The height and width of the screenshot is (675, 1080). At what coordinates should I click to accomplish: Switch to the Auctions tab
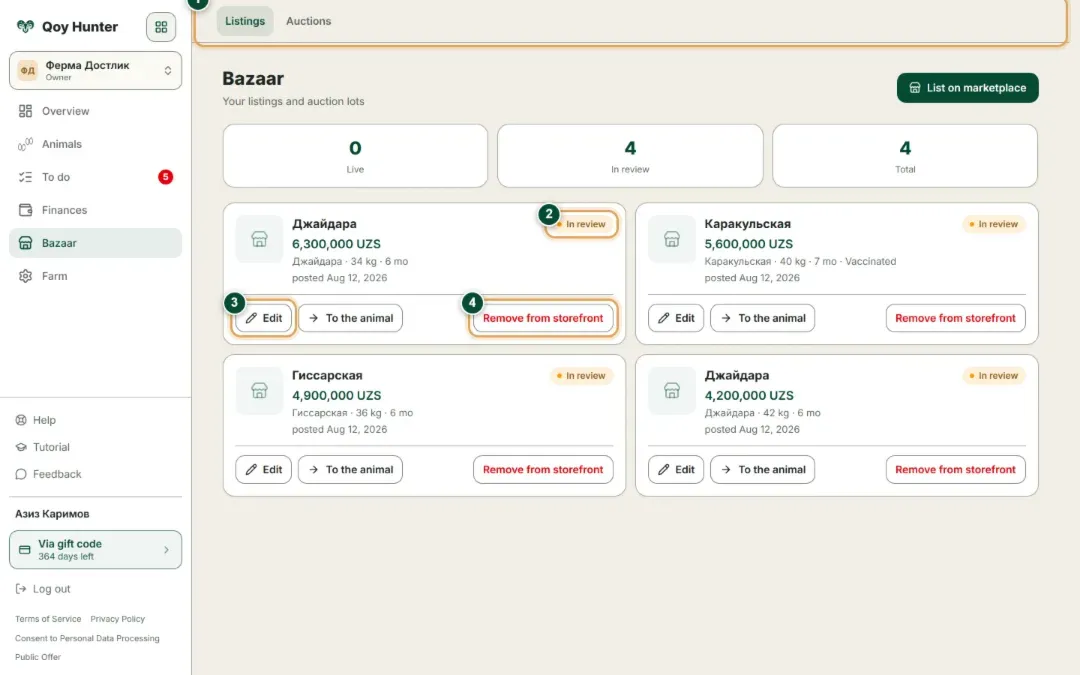click(x=309, y=21)
